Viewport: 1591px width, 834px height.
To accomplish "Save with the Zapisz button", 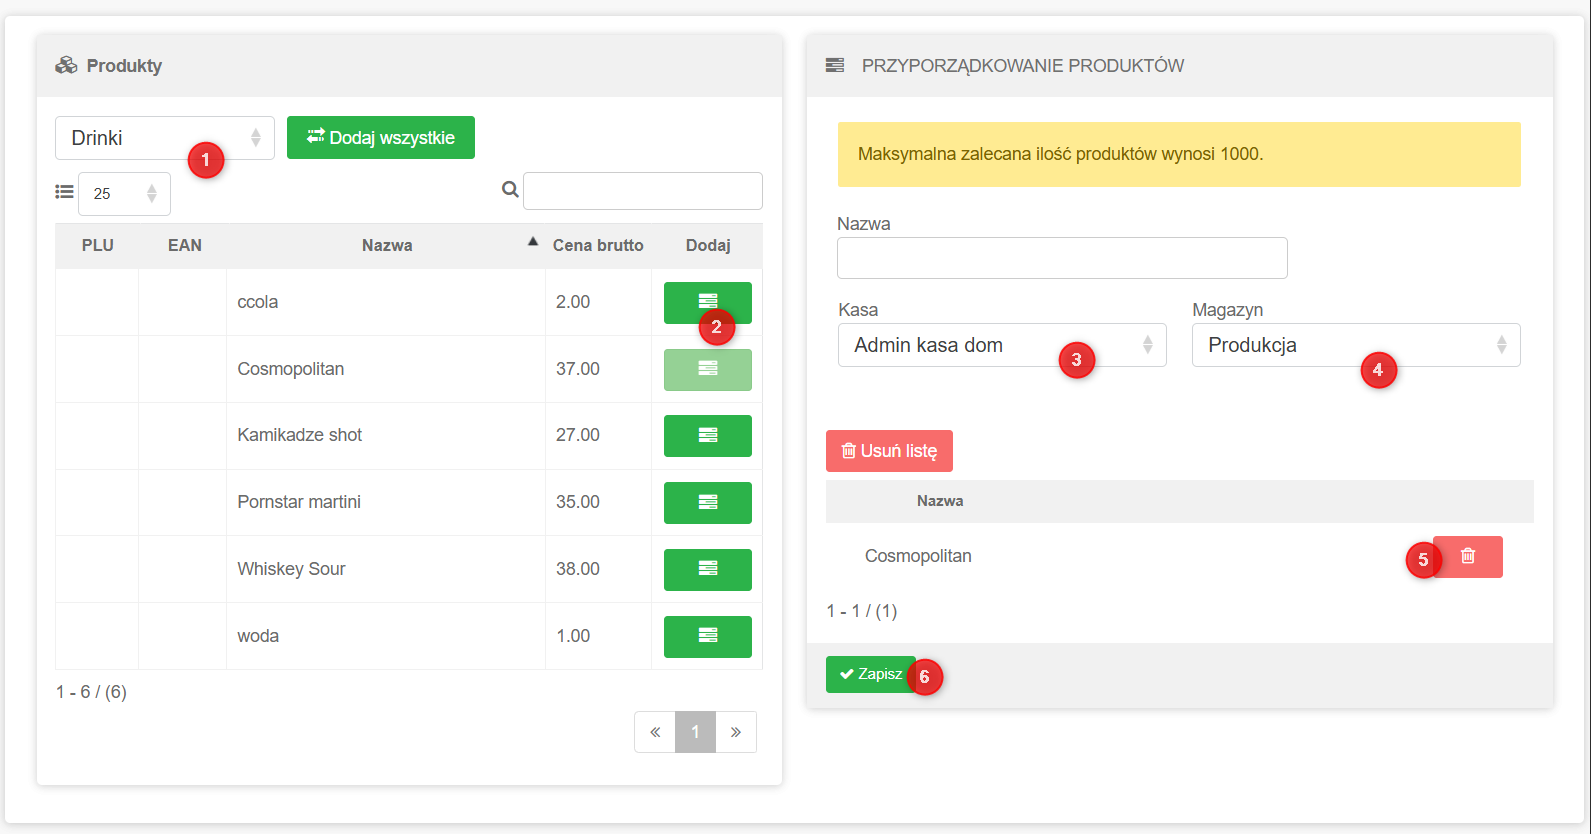I will coord(870,675).
